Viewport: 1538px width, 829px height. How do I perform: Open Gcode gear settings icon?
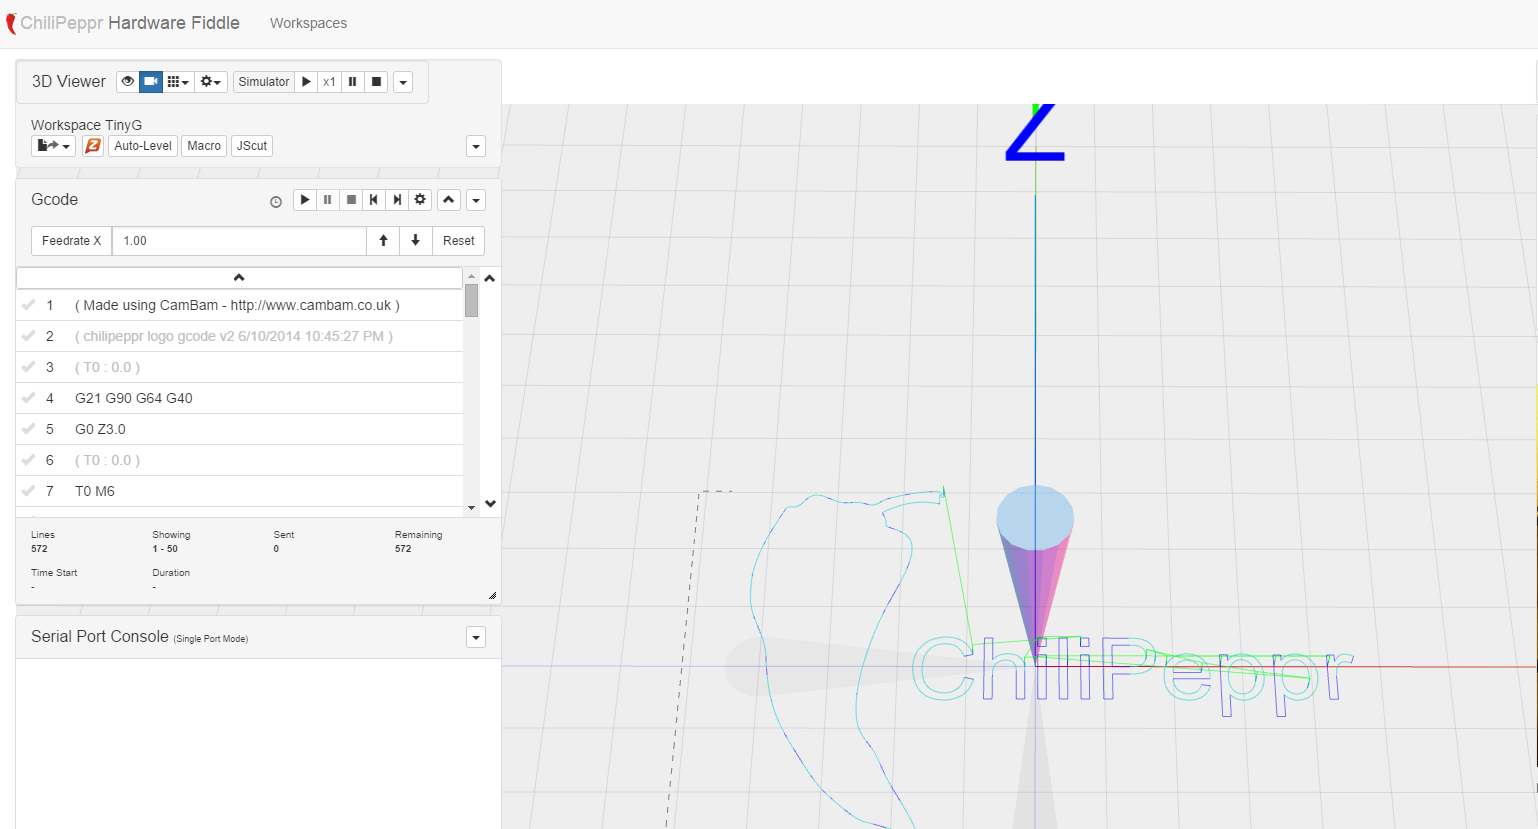pos(420,200)
